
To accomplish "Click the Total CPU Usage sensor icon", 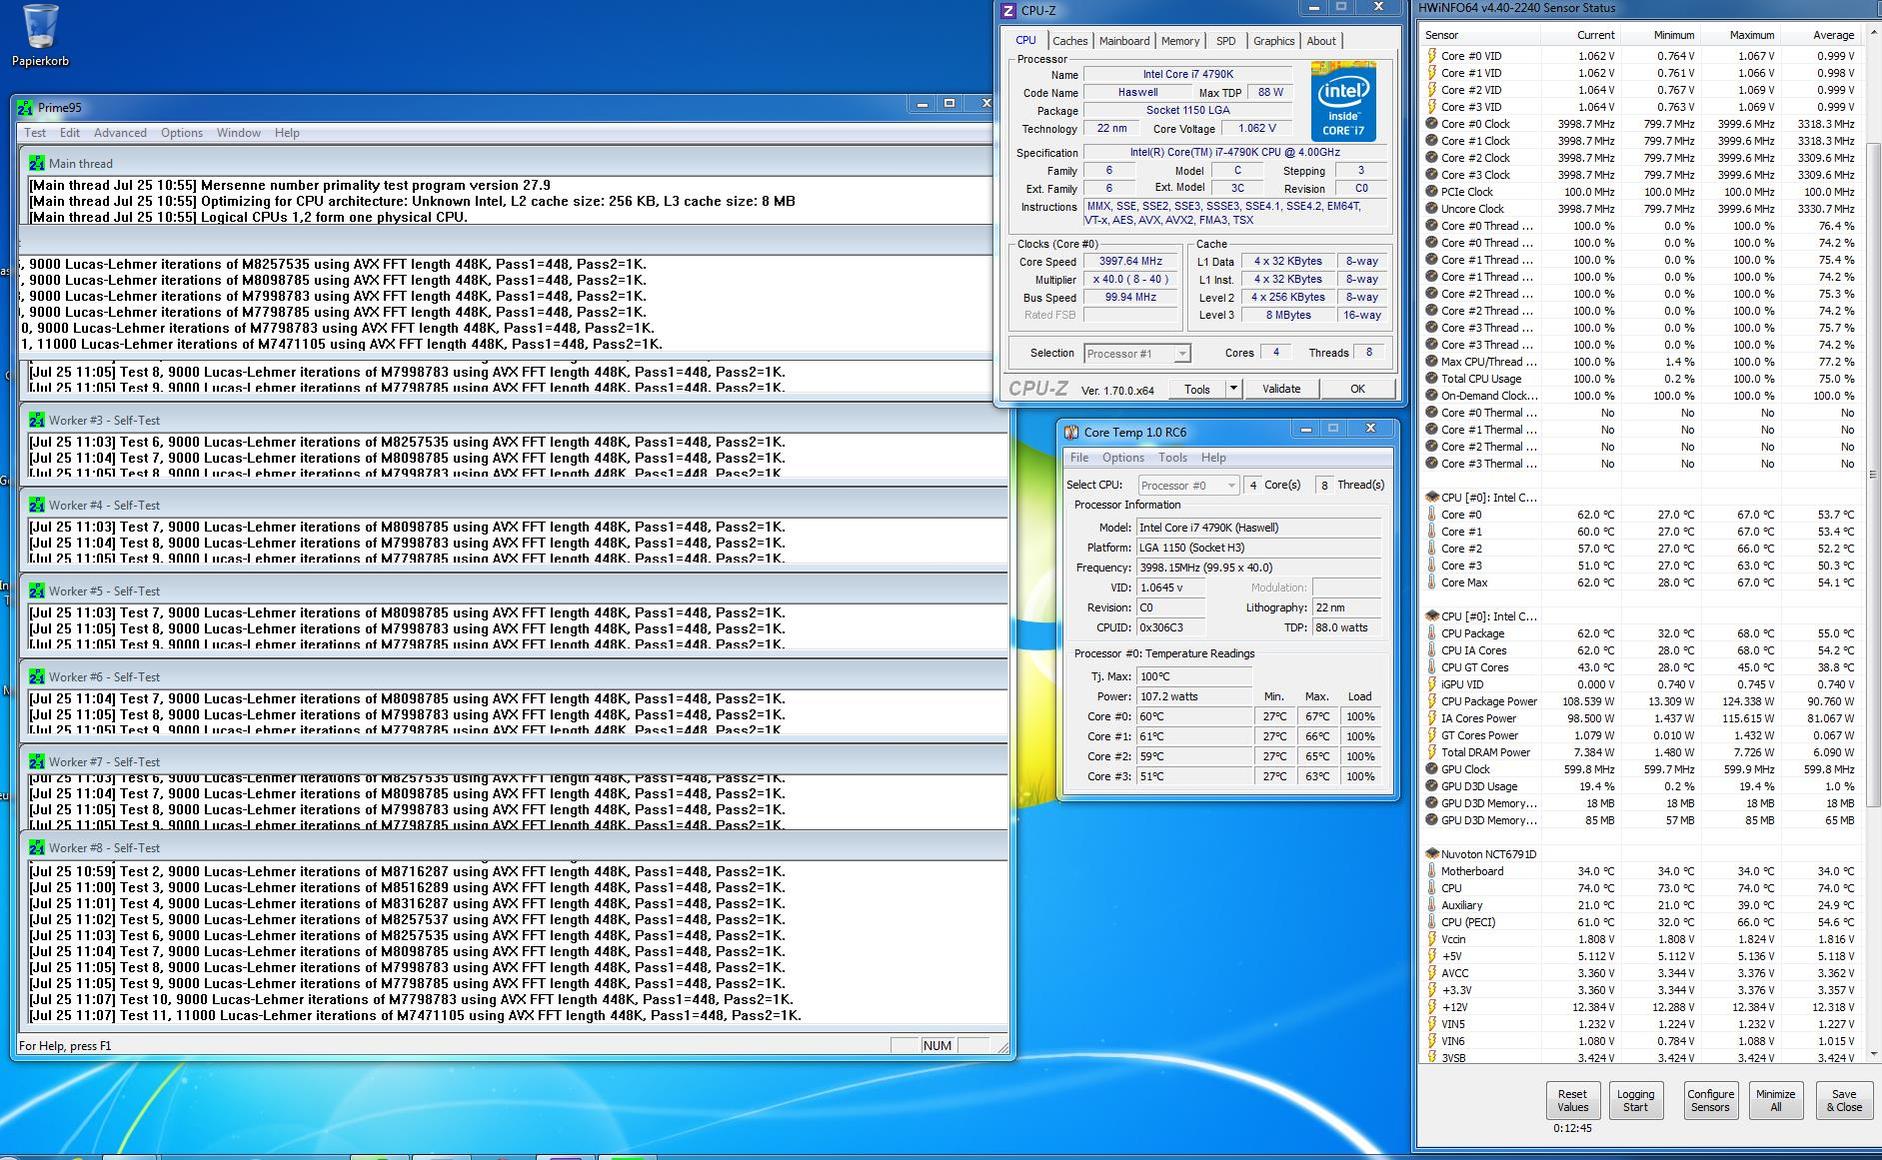I will pos(1432,379).
